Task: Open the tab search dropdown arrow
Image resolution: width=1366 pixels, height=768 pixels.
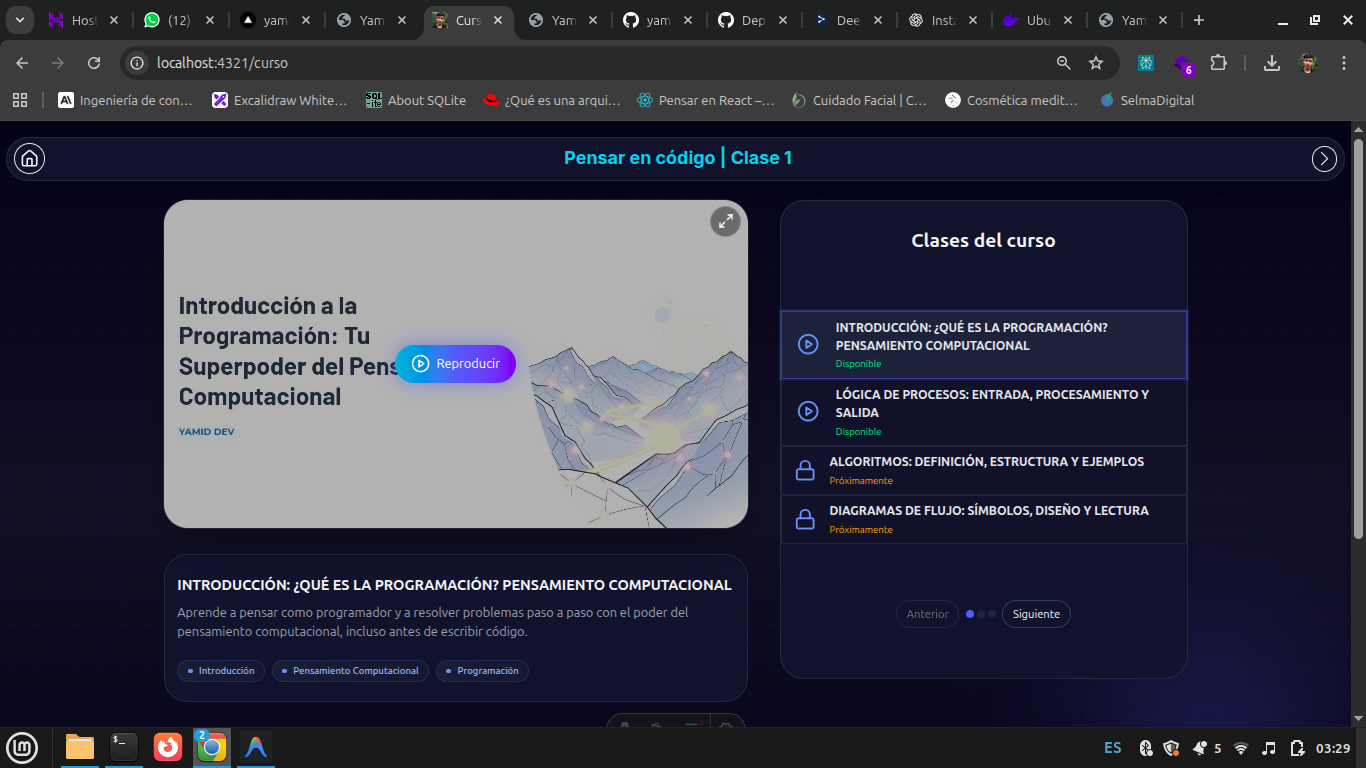Action: point(20,20)
